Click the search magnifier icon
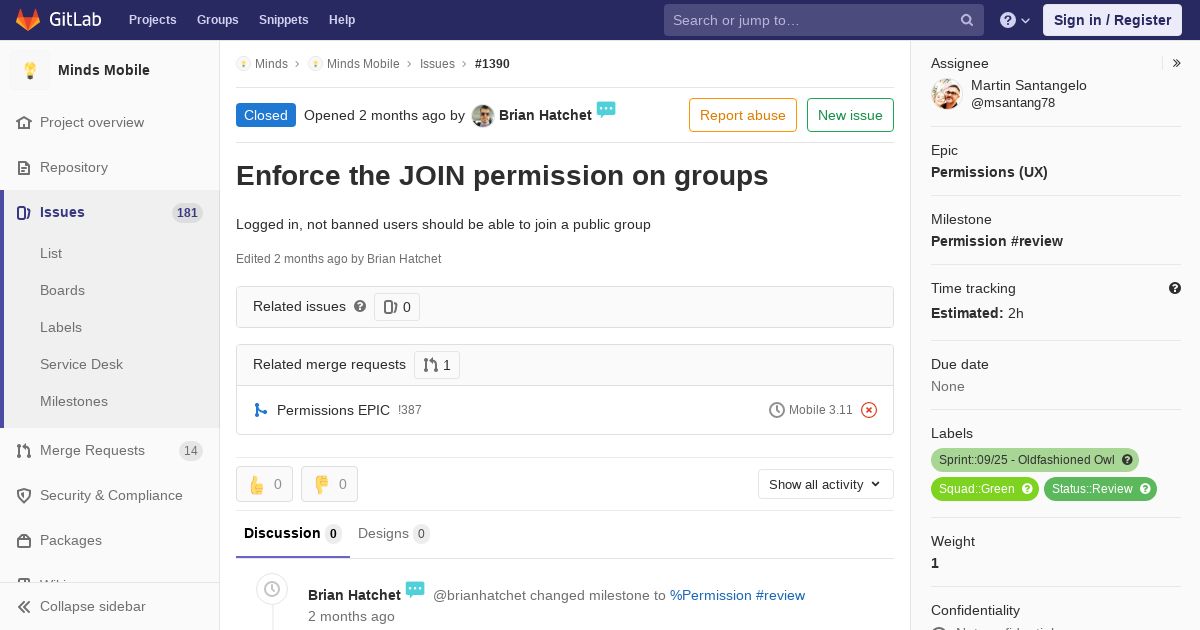The image size is (1200, 630). [967, 20]
